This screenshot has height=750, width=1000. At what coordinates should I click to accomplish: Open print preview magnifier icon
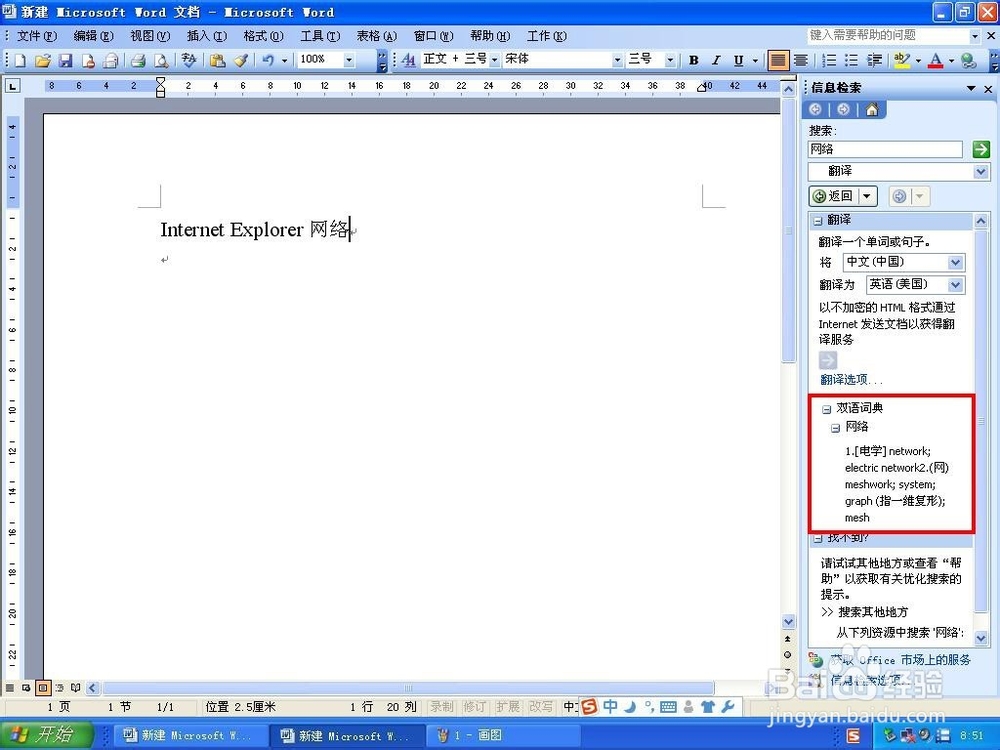pos(161,61)
